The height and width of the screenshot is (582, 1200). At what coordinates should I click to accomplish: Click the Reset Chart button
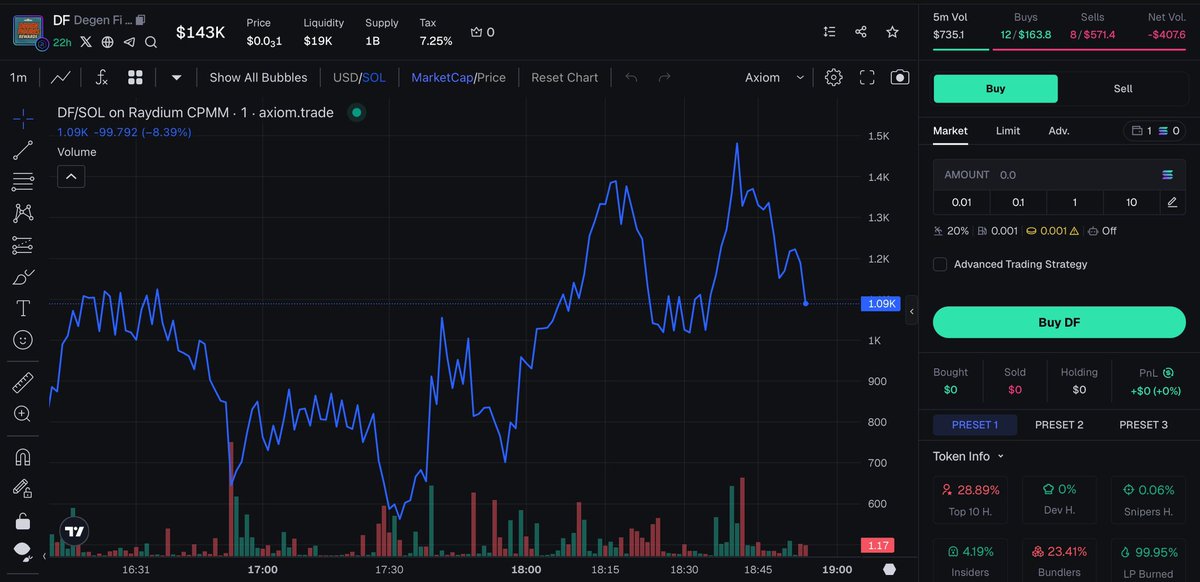click(565, 77)
